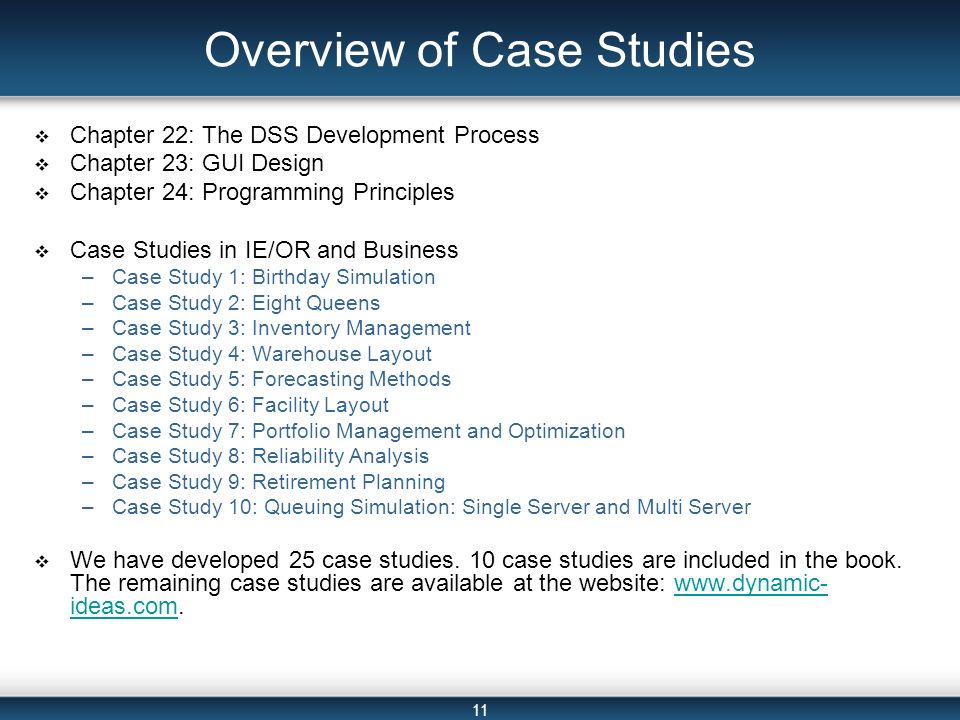Click slide number 11 in footer

[480, 710]
